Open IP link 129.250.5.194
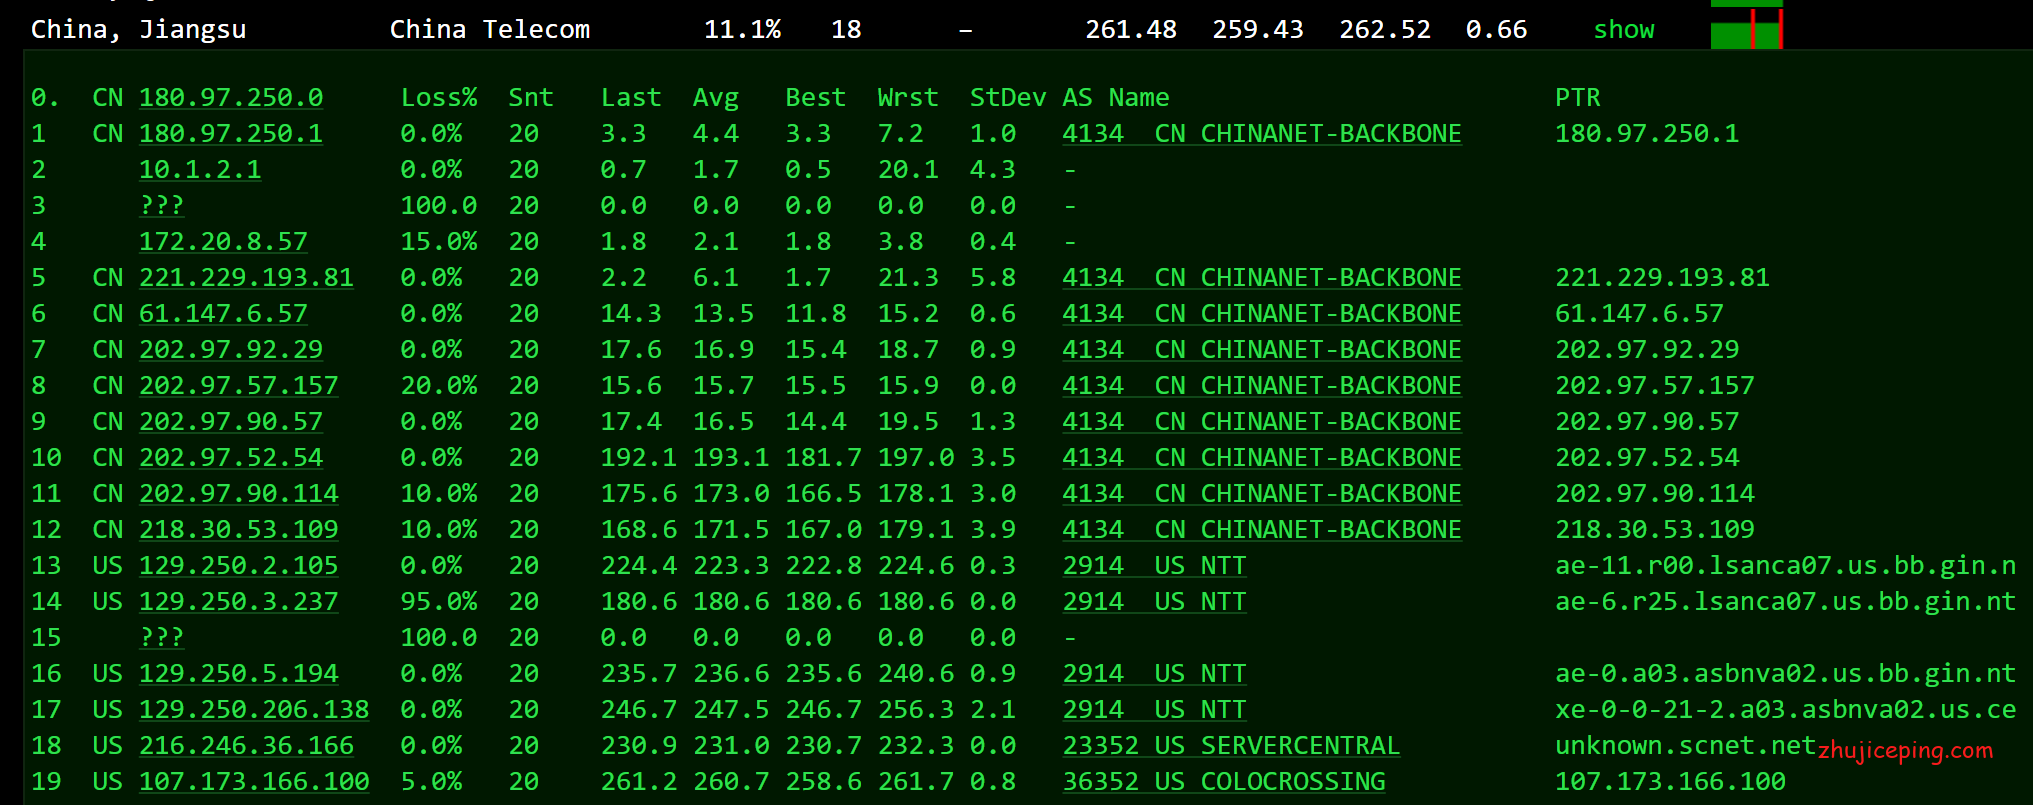The height and width of the screenshot is (805, 2033). pos(239,674)
